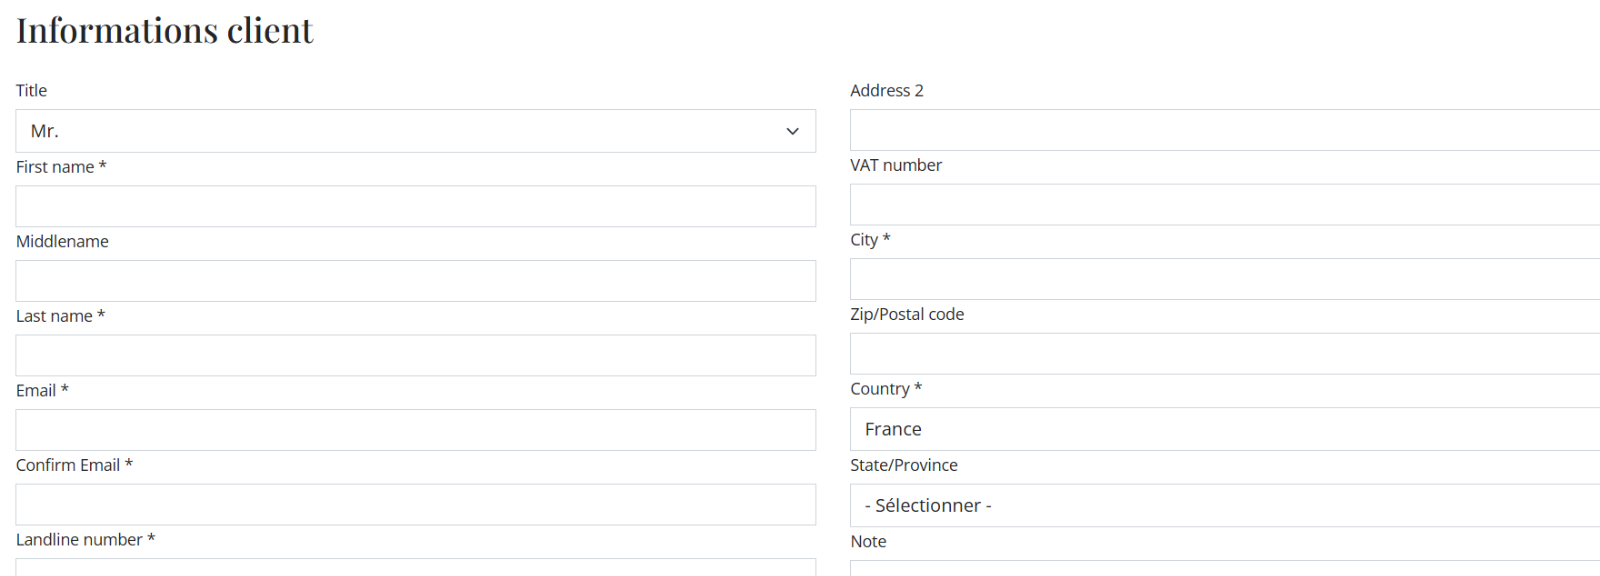
Task: Click the Note field label
Action: point(868,541)
